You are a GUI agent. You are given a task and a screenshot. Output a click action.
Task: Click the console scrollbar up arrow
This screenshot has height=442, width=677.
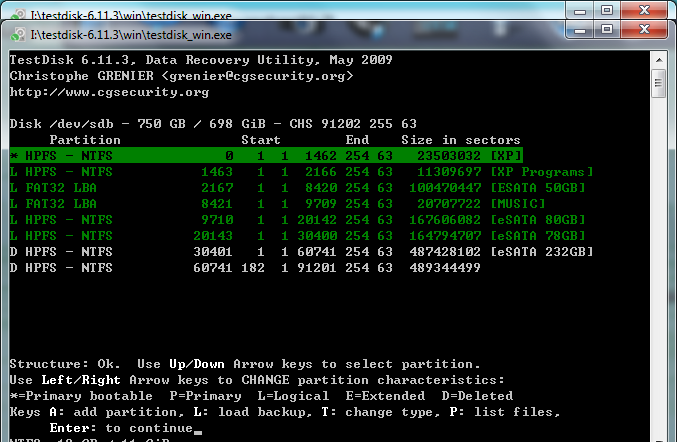tap(659, 60)
